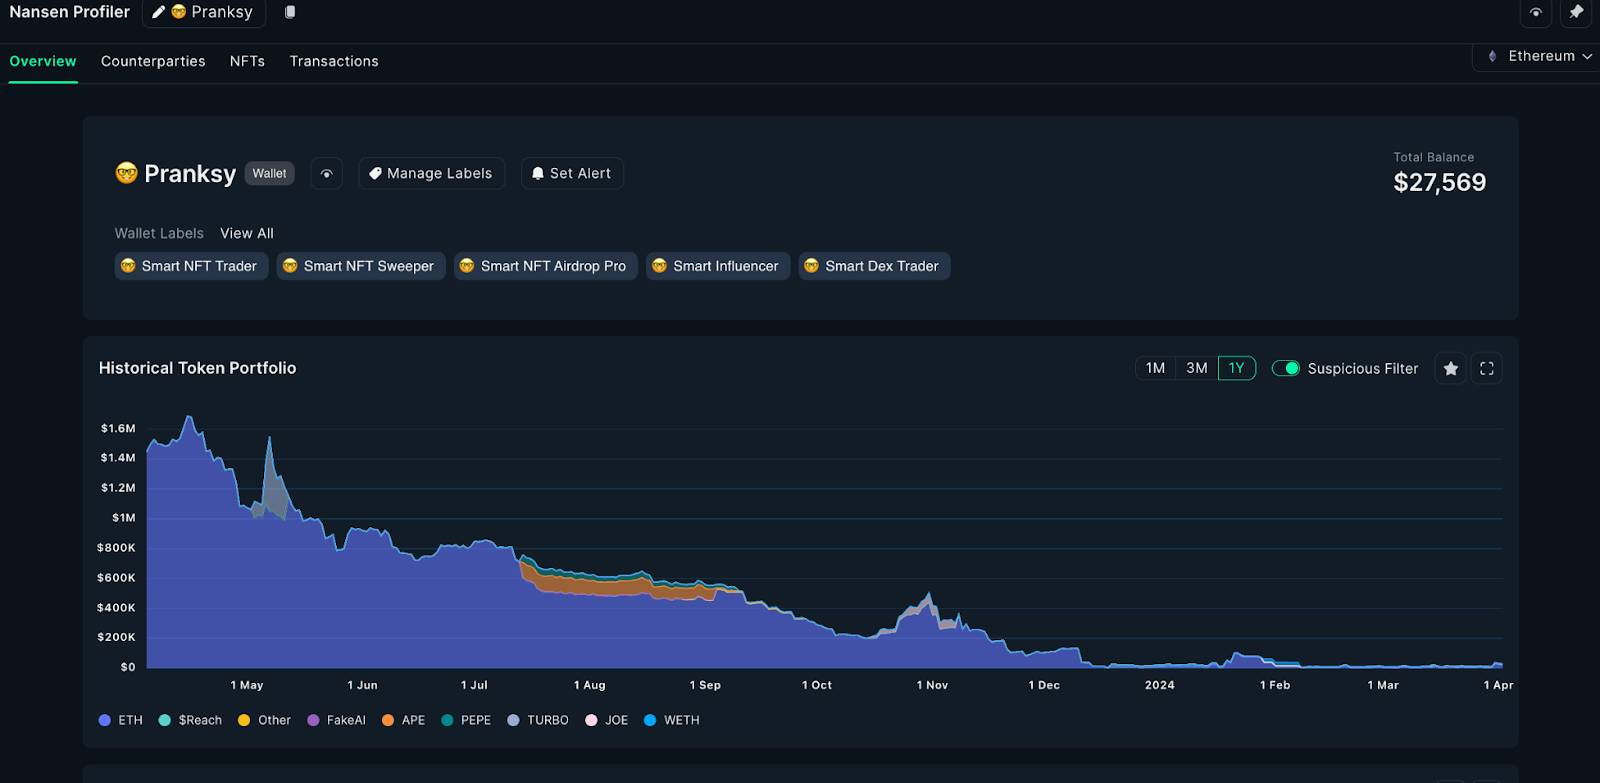Click the Set Alert button

(572, 174)
